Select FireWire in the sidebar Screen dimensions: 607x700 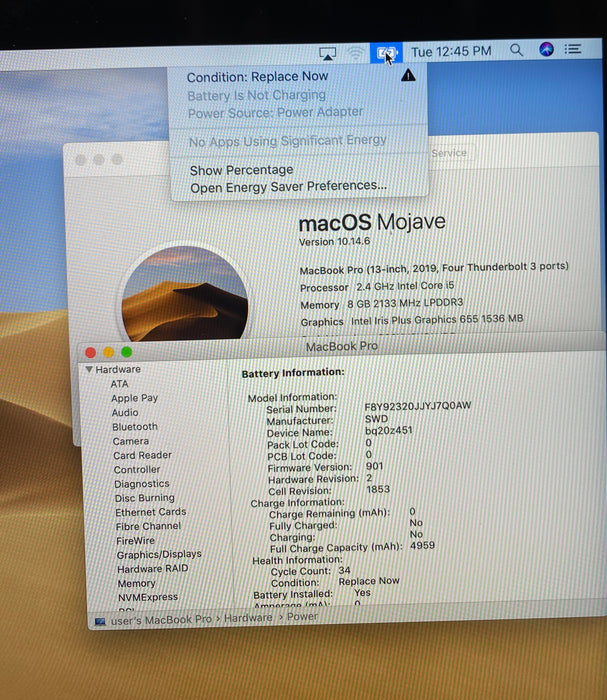135,541
